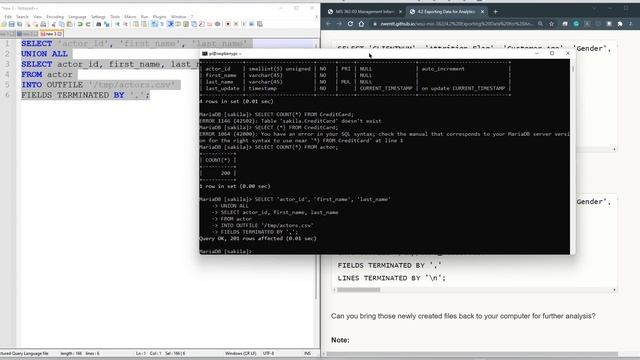The height and width of the screenshot is (360, 640).
Task: Click line number 4 in Notepad++ margin
Action: [x=7, y=75]
